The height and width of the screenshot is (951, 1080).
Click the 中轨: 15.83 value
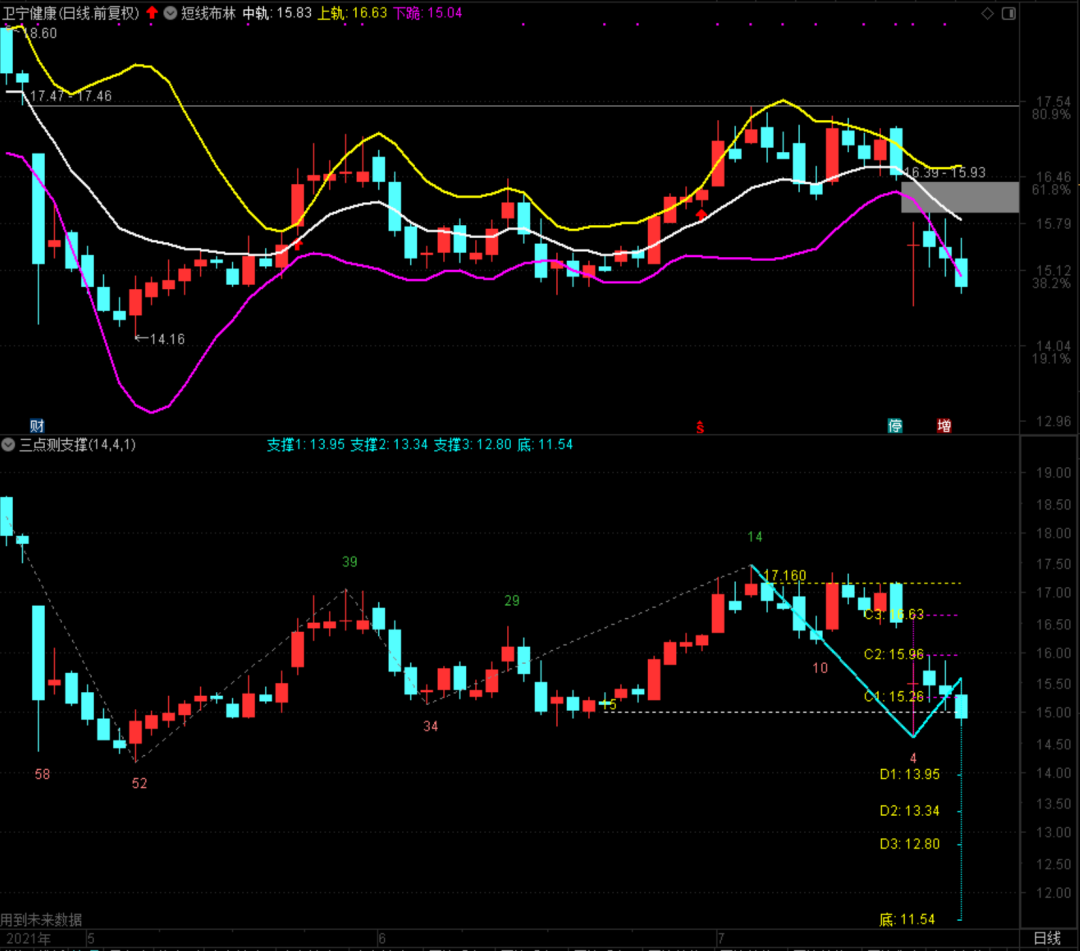coord(277,13)
